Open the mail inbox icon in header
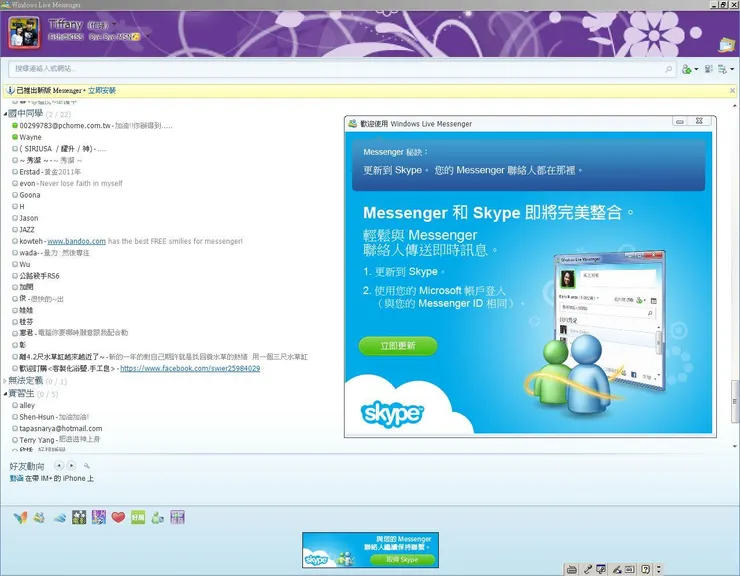The image size is (740, 576). [726, 45]
